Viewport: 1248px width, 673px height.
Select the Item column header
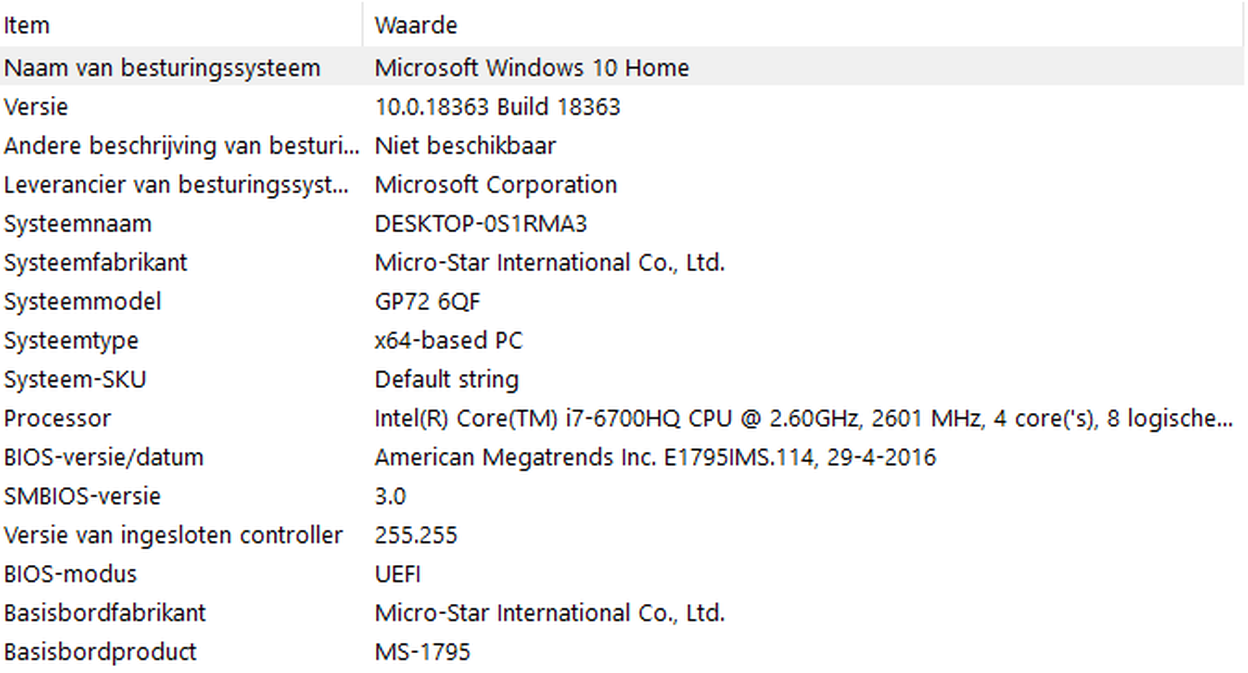point(181,24)
